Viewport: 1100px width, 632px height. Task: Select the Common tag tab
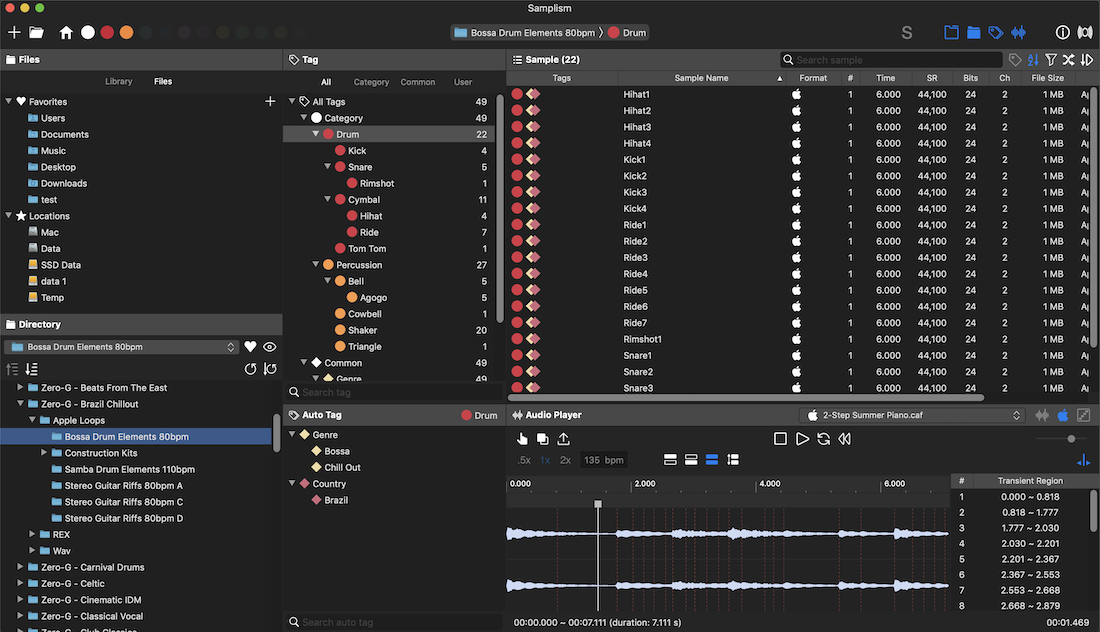[x=417, y=82]
